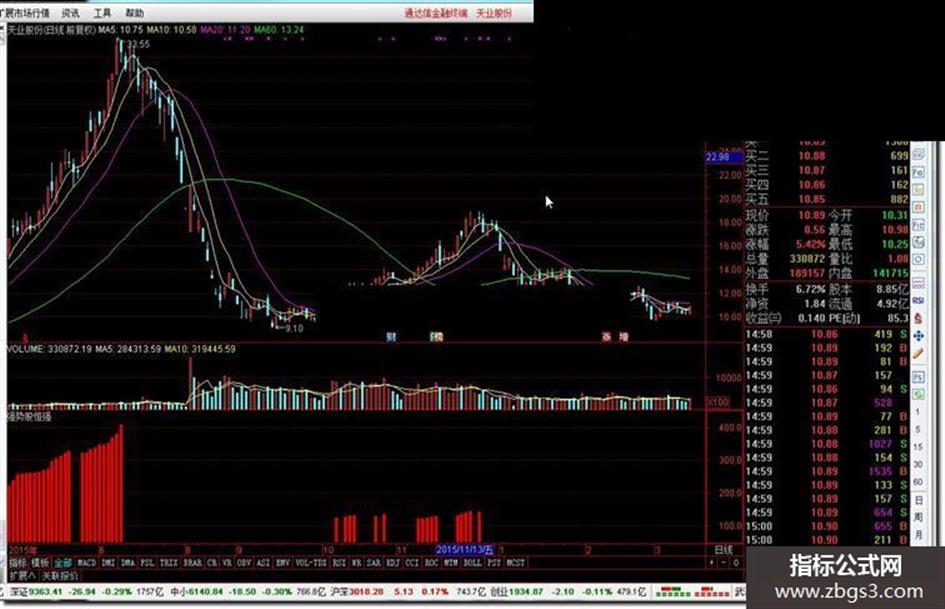The image size is (945, 609).
Task: Switch indicator to EMV
Action: pos(283,563)
